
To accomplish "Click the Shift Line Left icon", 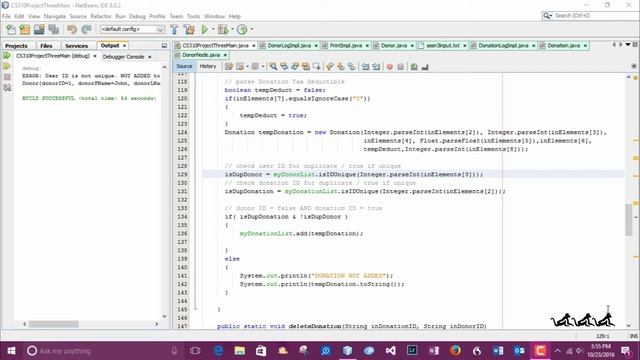I will (x=365, y=67).
